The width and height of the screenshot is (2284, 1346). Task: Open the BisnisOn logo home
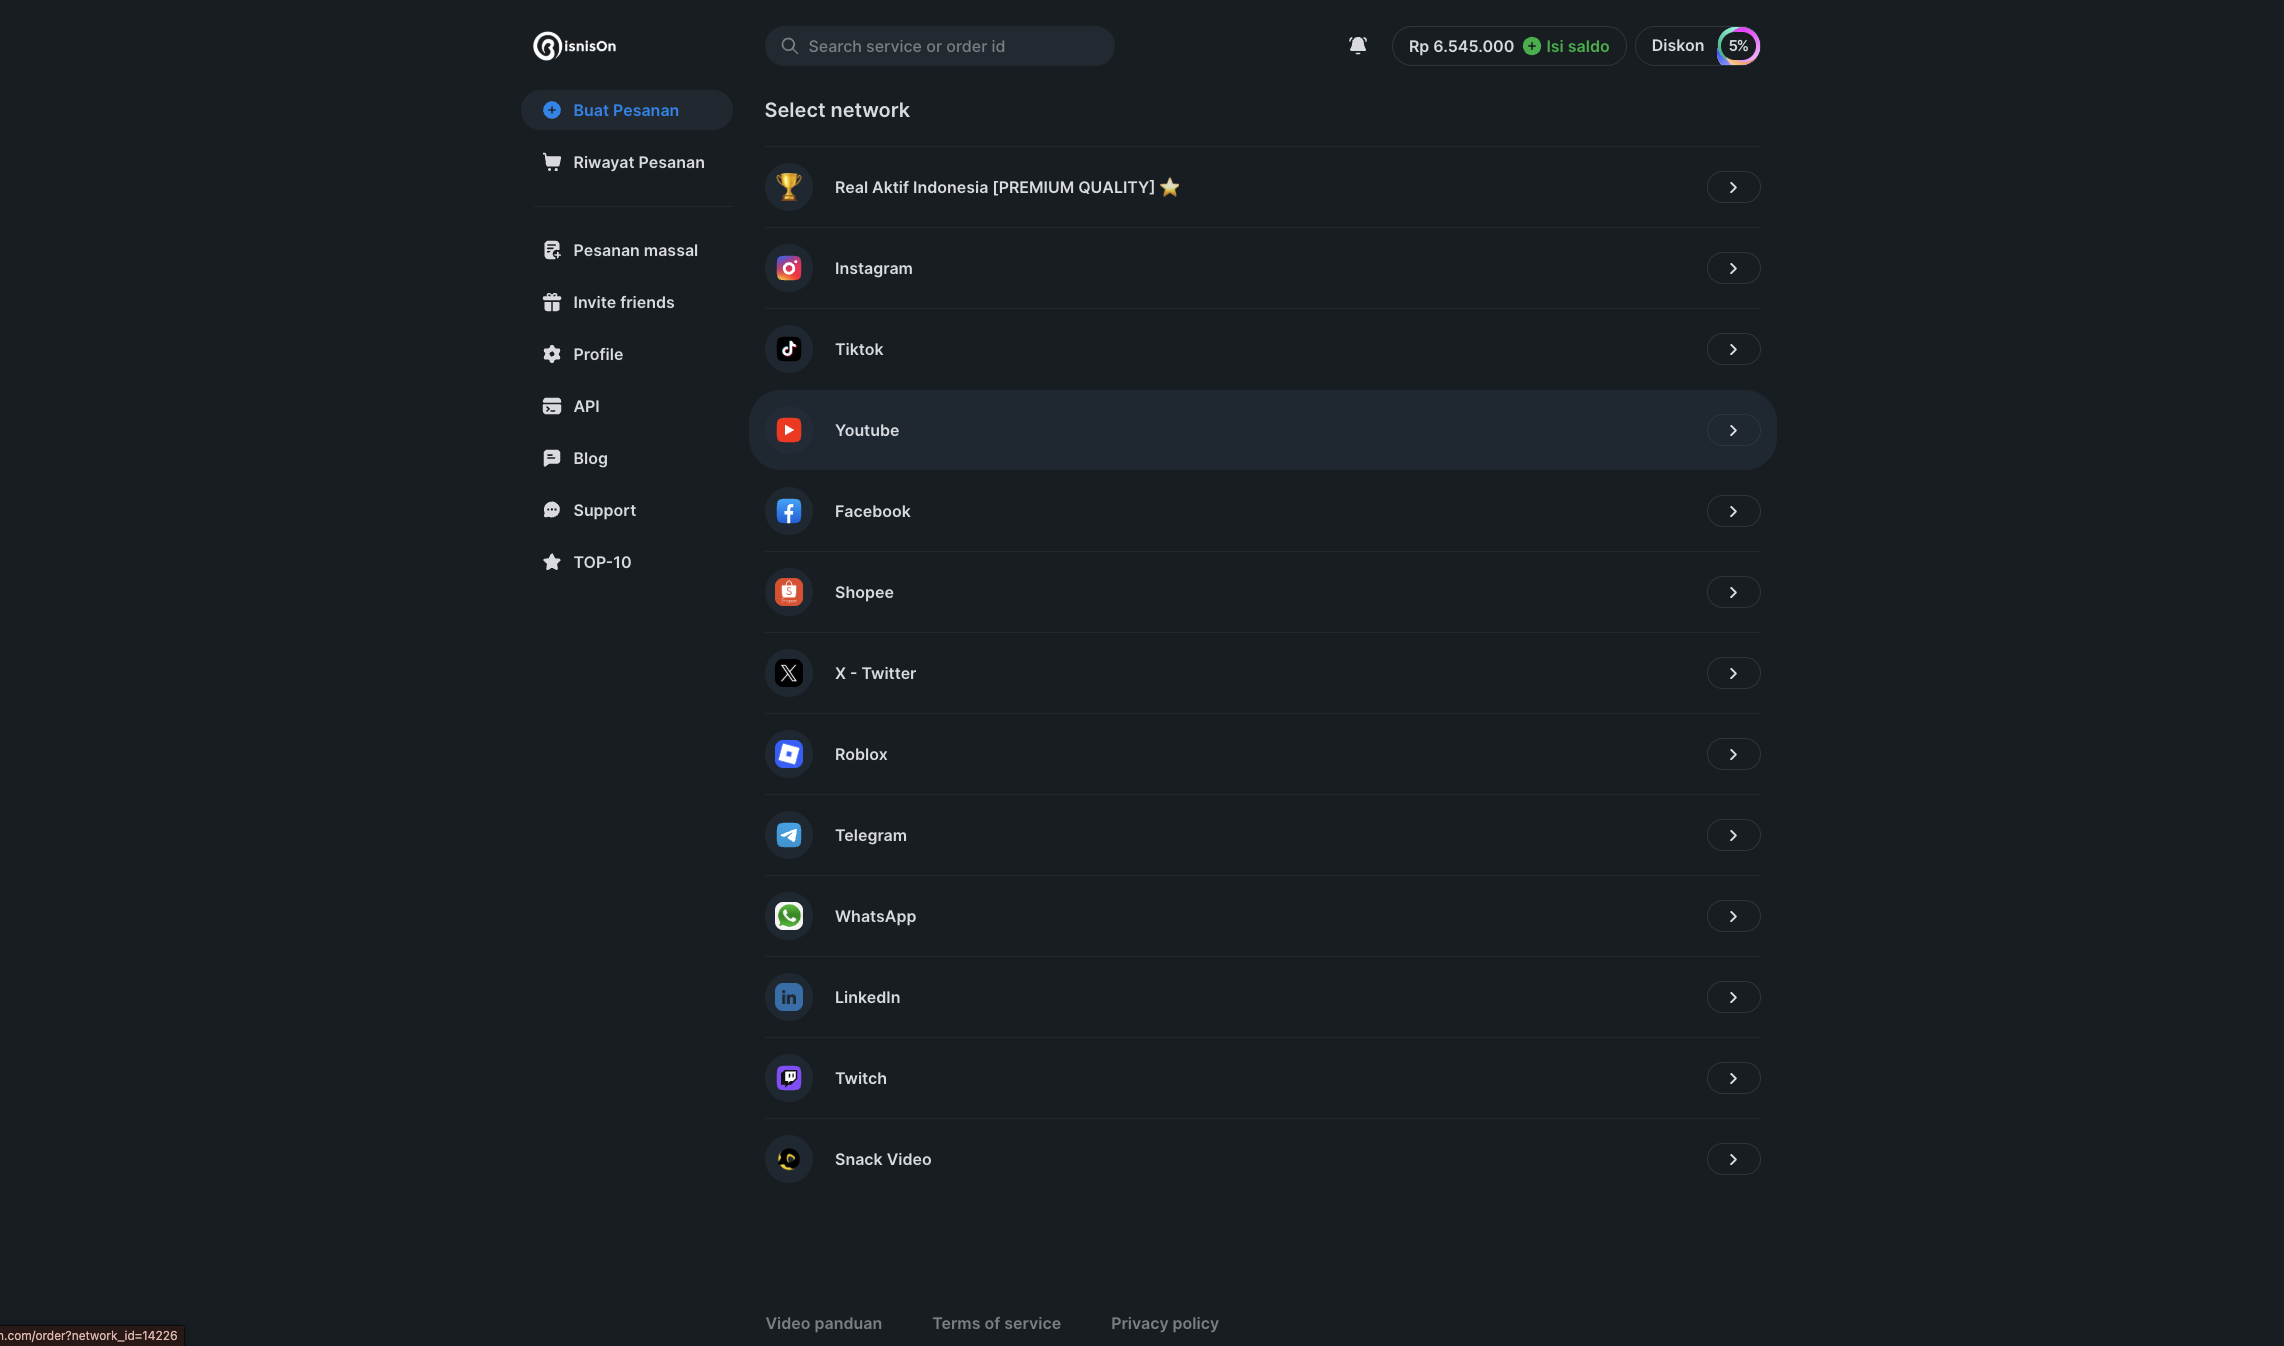[x=575, y=46]
